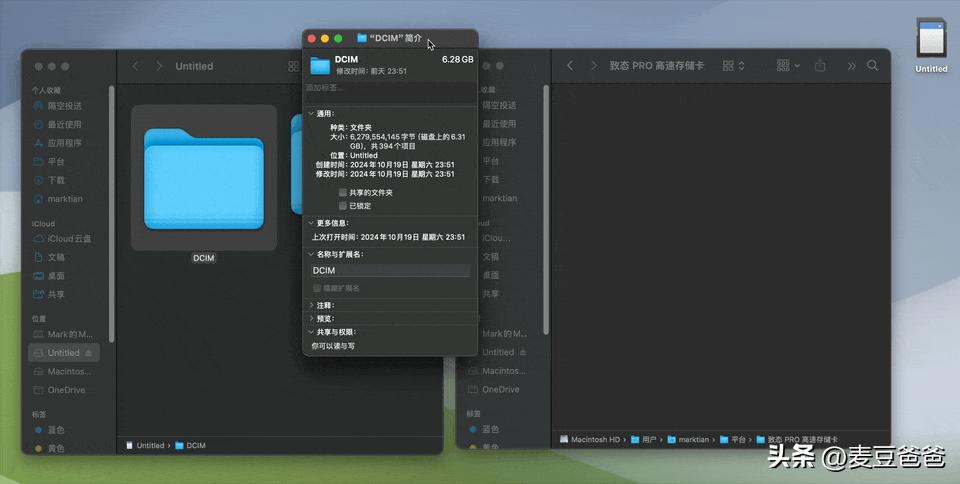This screenshot has height=484, width=960.
Task: Eject Untitled in the Untitled window sidebar
Action: point(89,353)
